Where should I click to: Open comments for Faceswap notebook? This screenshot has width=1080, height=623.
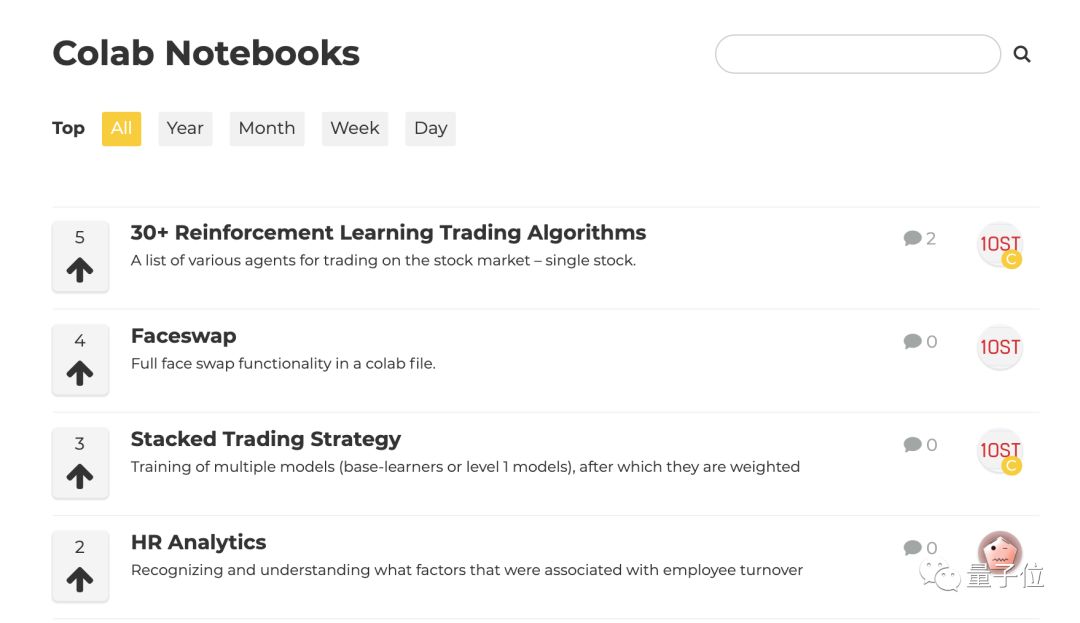coord(919,342)
